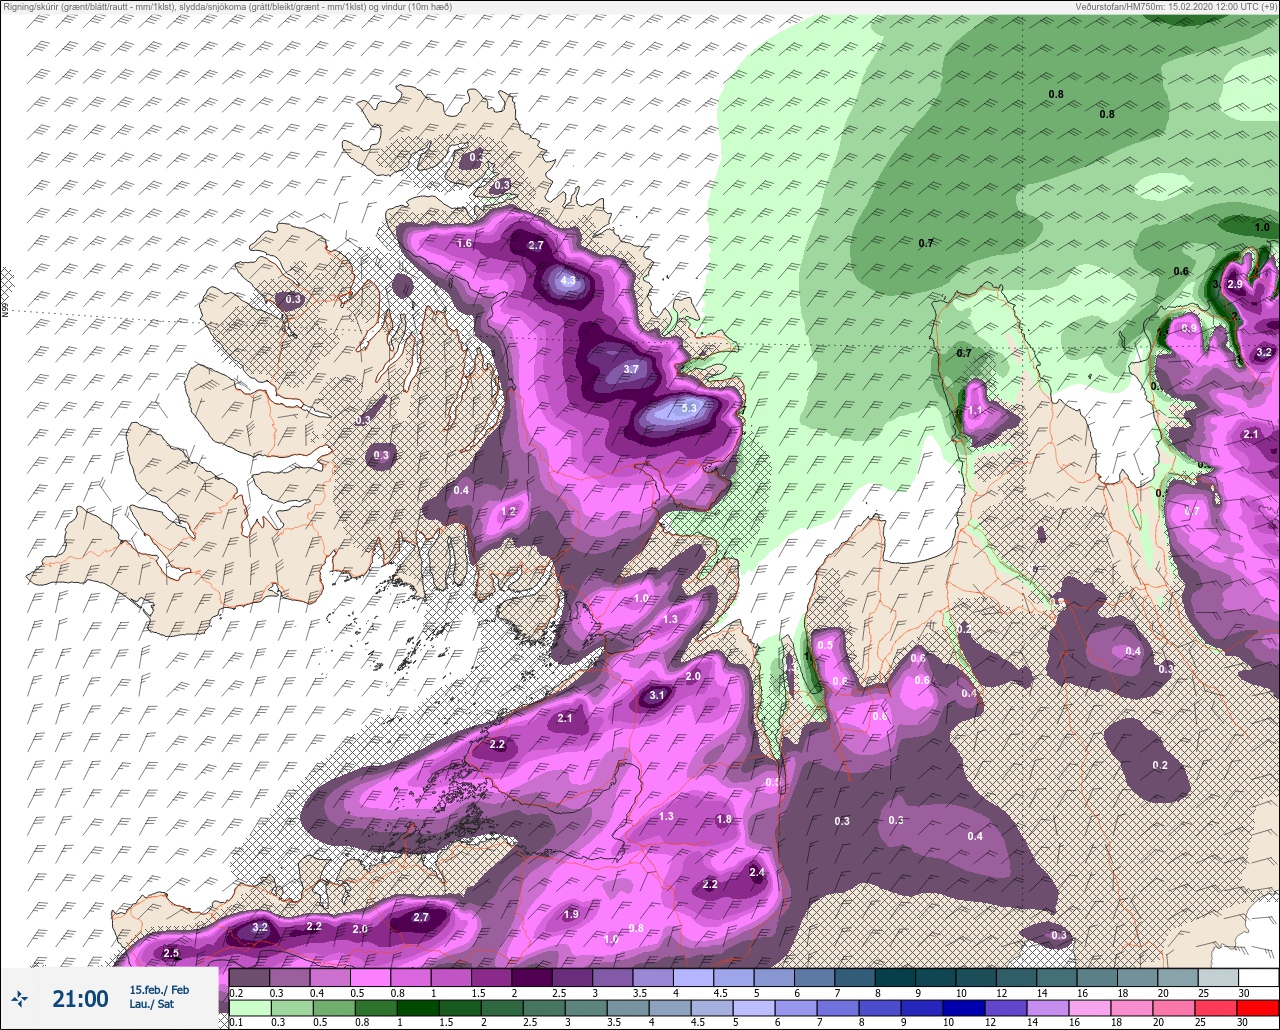Image resolution: width=1280 pixels, height=1030 pixels.
Task: Click the 1.2 precipitation value on the map
Action: point(508,511)
